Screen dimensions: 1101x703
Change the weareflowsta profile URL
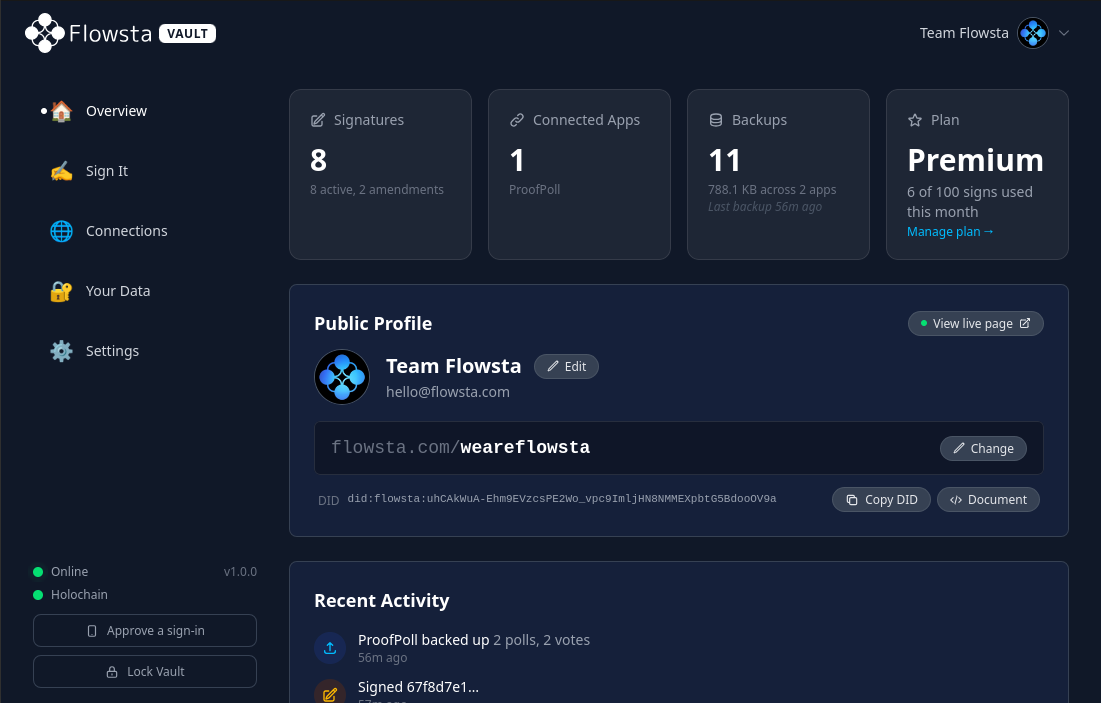click(x=983, y=449)
